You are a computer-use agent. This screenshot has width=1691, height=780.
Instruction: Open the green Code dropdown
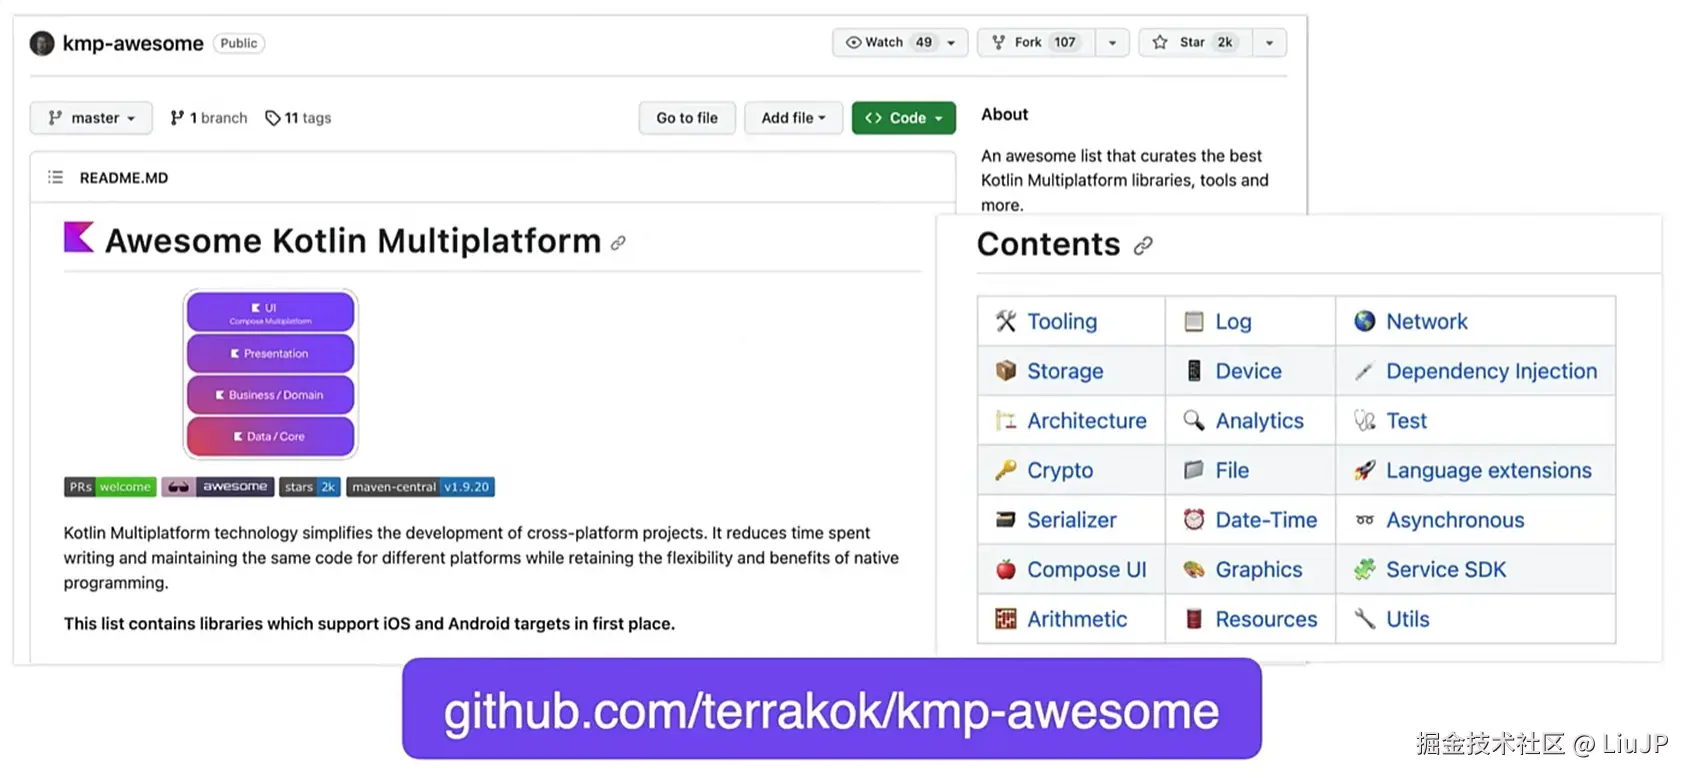click(x=904, y=118)
